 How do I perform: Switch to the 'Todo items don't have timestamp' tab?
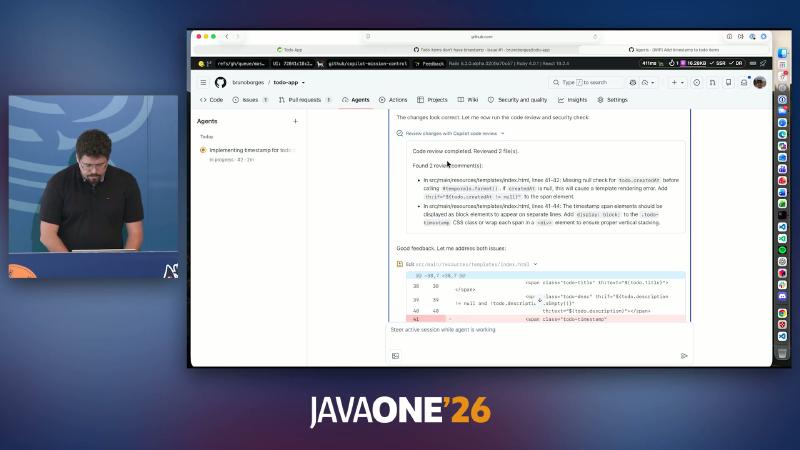(x=482, y=50)
